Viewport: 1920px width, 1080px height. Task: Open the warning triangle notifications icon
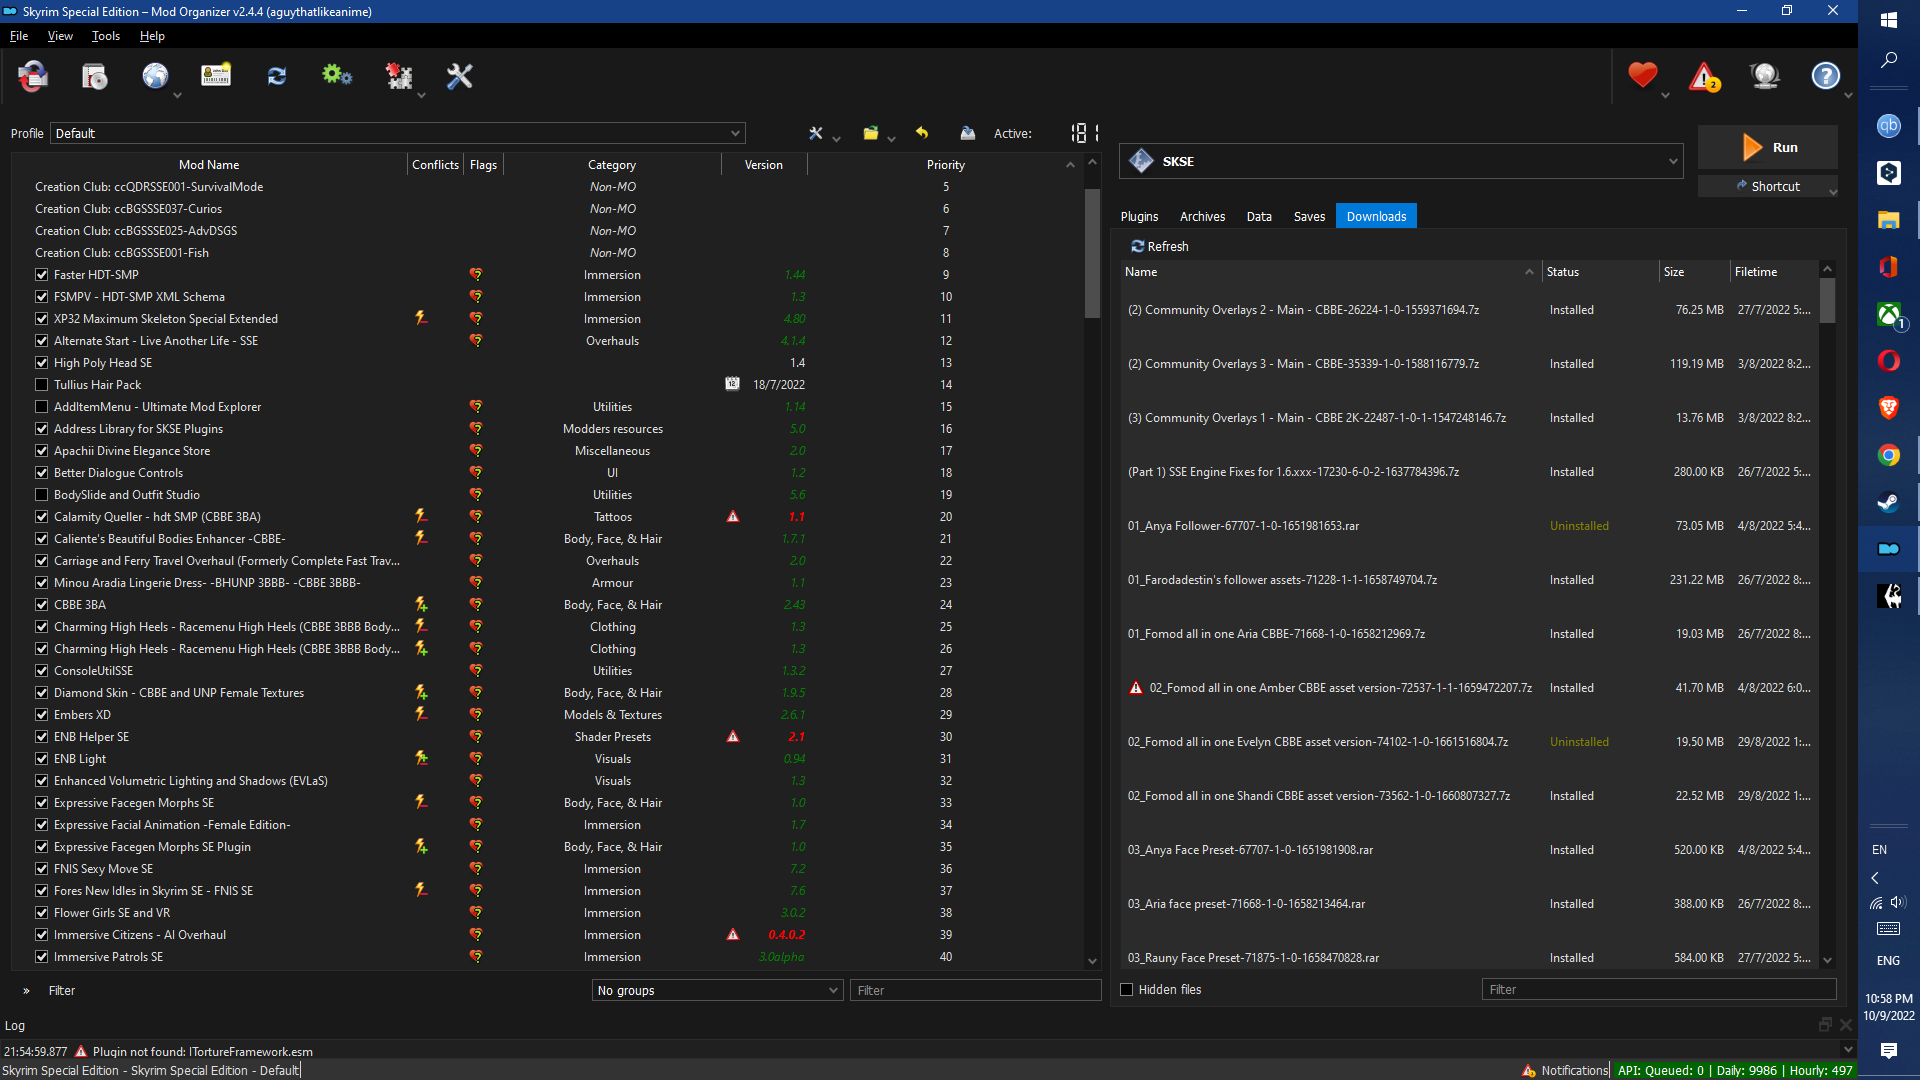[1704, 76]
